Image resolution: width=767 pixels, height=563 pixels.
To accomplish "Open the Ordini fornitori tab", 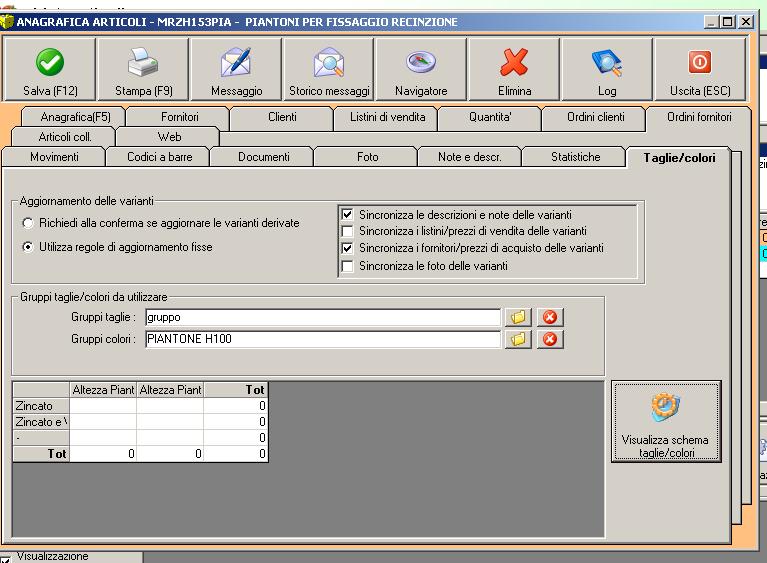I will 699,117.
